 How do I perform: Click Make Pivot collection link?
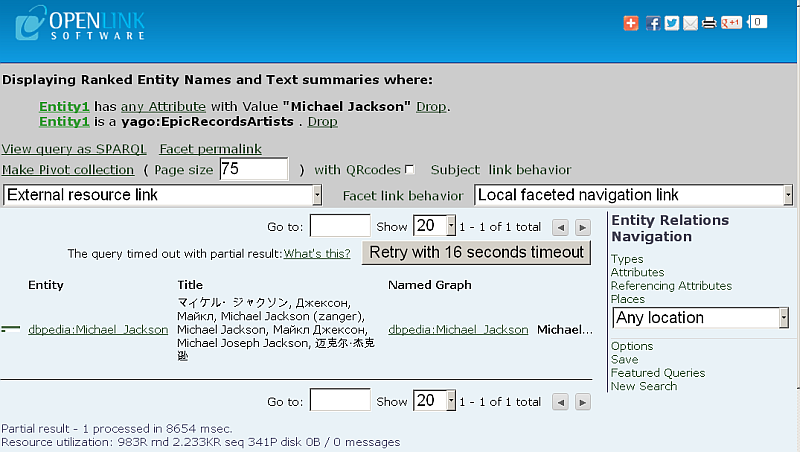(x=68, y=170)
